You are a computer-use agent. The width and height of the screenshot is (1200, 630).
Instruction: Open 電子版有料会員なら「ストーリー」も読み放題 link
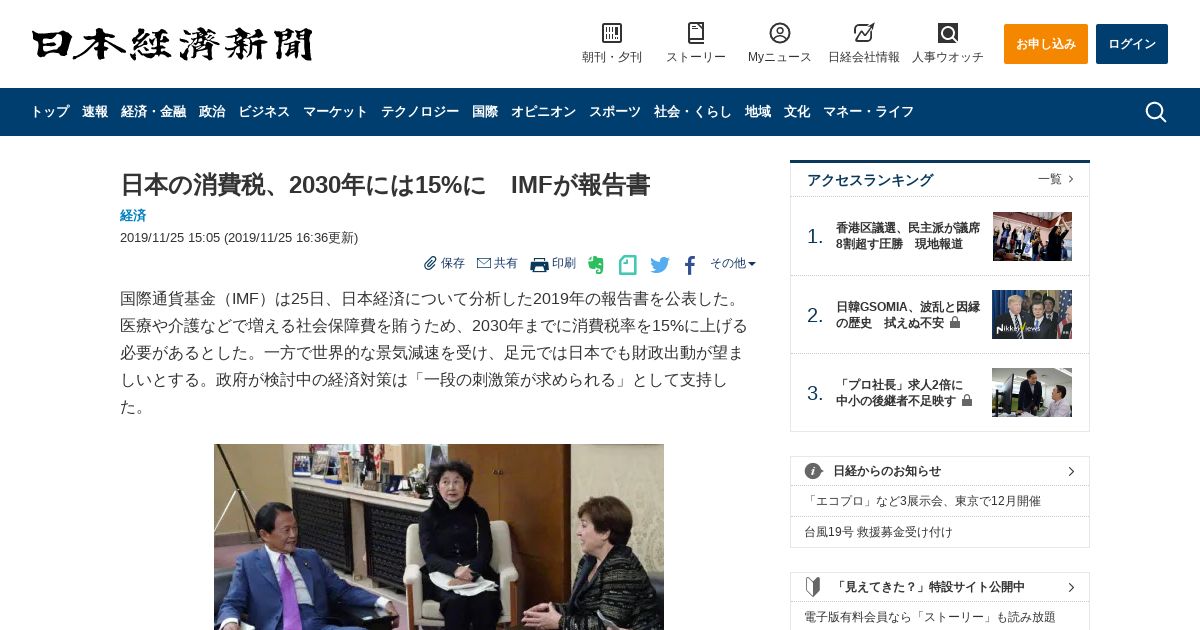click(930, 617)
